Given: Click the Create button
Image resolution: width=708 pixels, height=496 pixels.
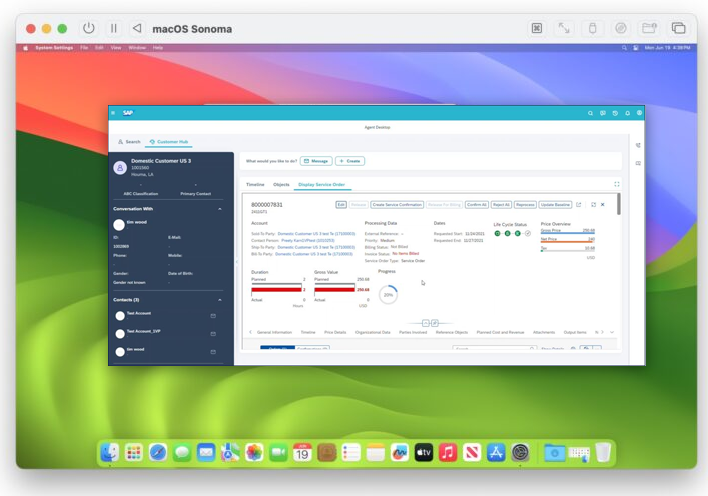Looking at the screenshot, I should tap(350, 161).
